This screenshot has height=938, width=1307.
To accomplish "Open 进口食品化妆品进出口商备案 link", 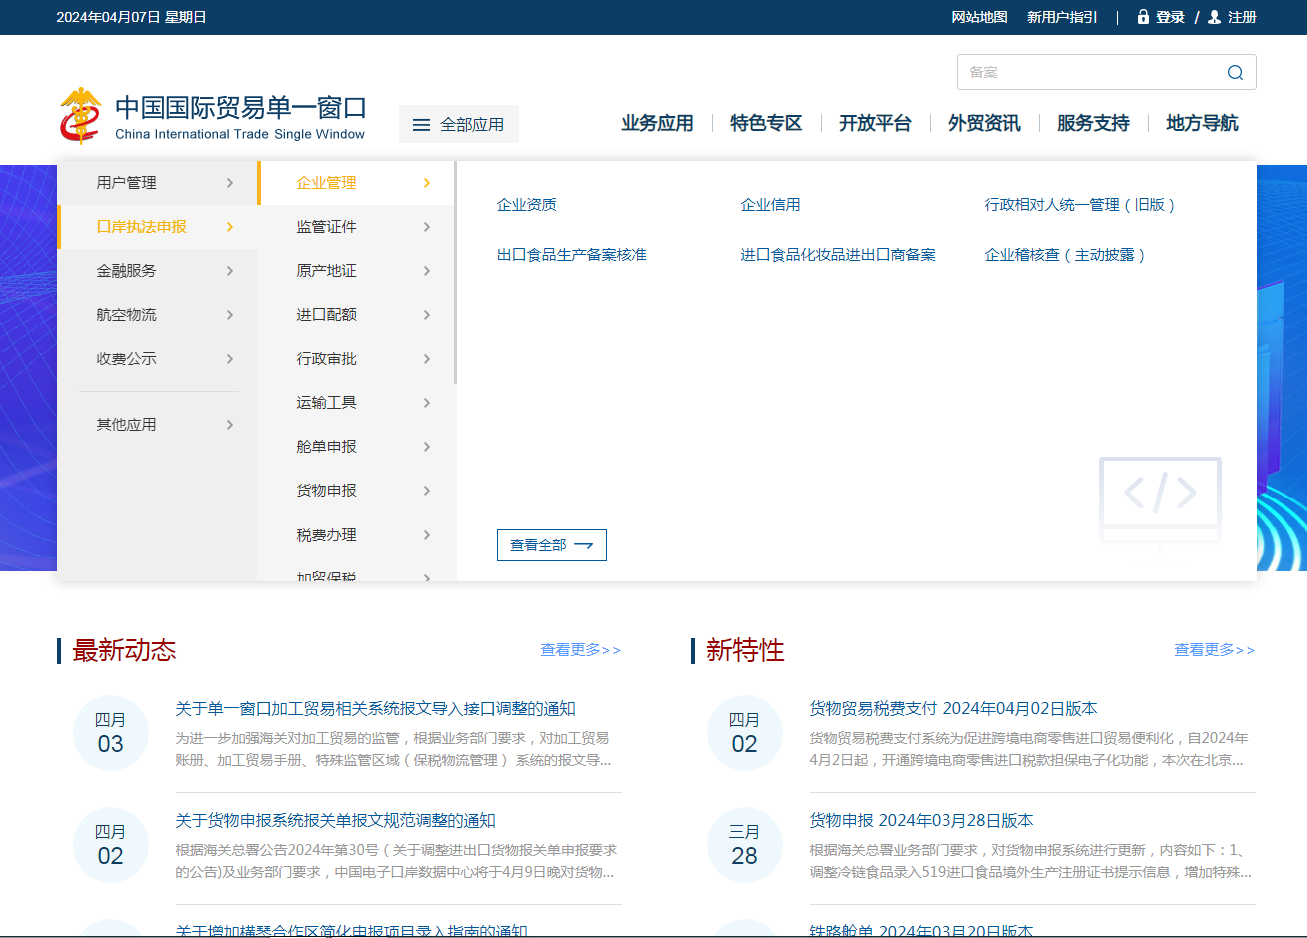I will pyautogui.click(x=837, y=255).
